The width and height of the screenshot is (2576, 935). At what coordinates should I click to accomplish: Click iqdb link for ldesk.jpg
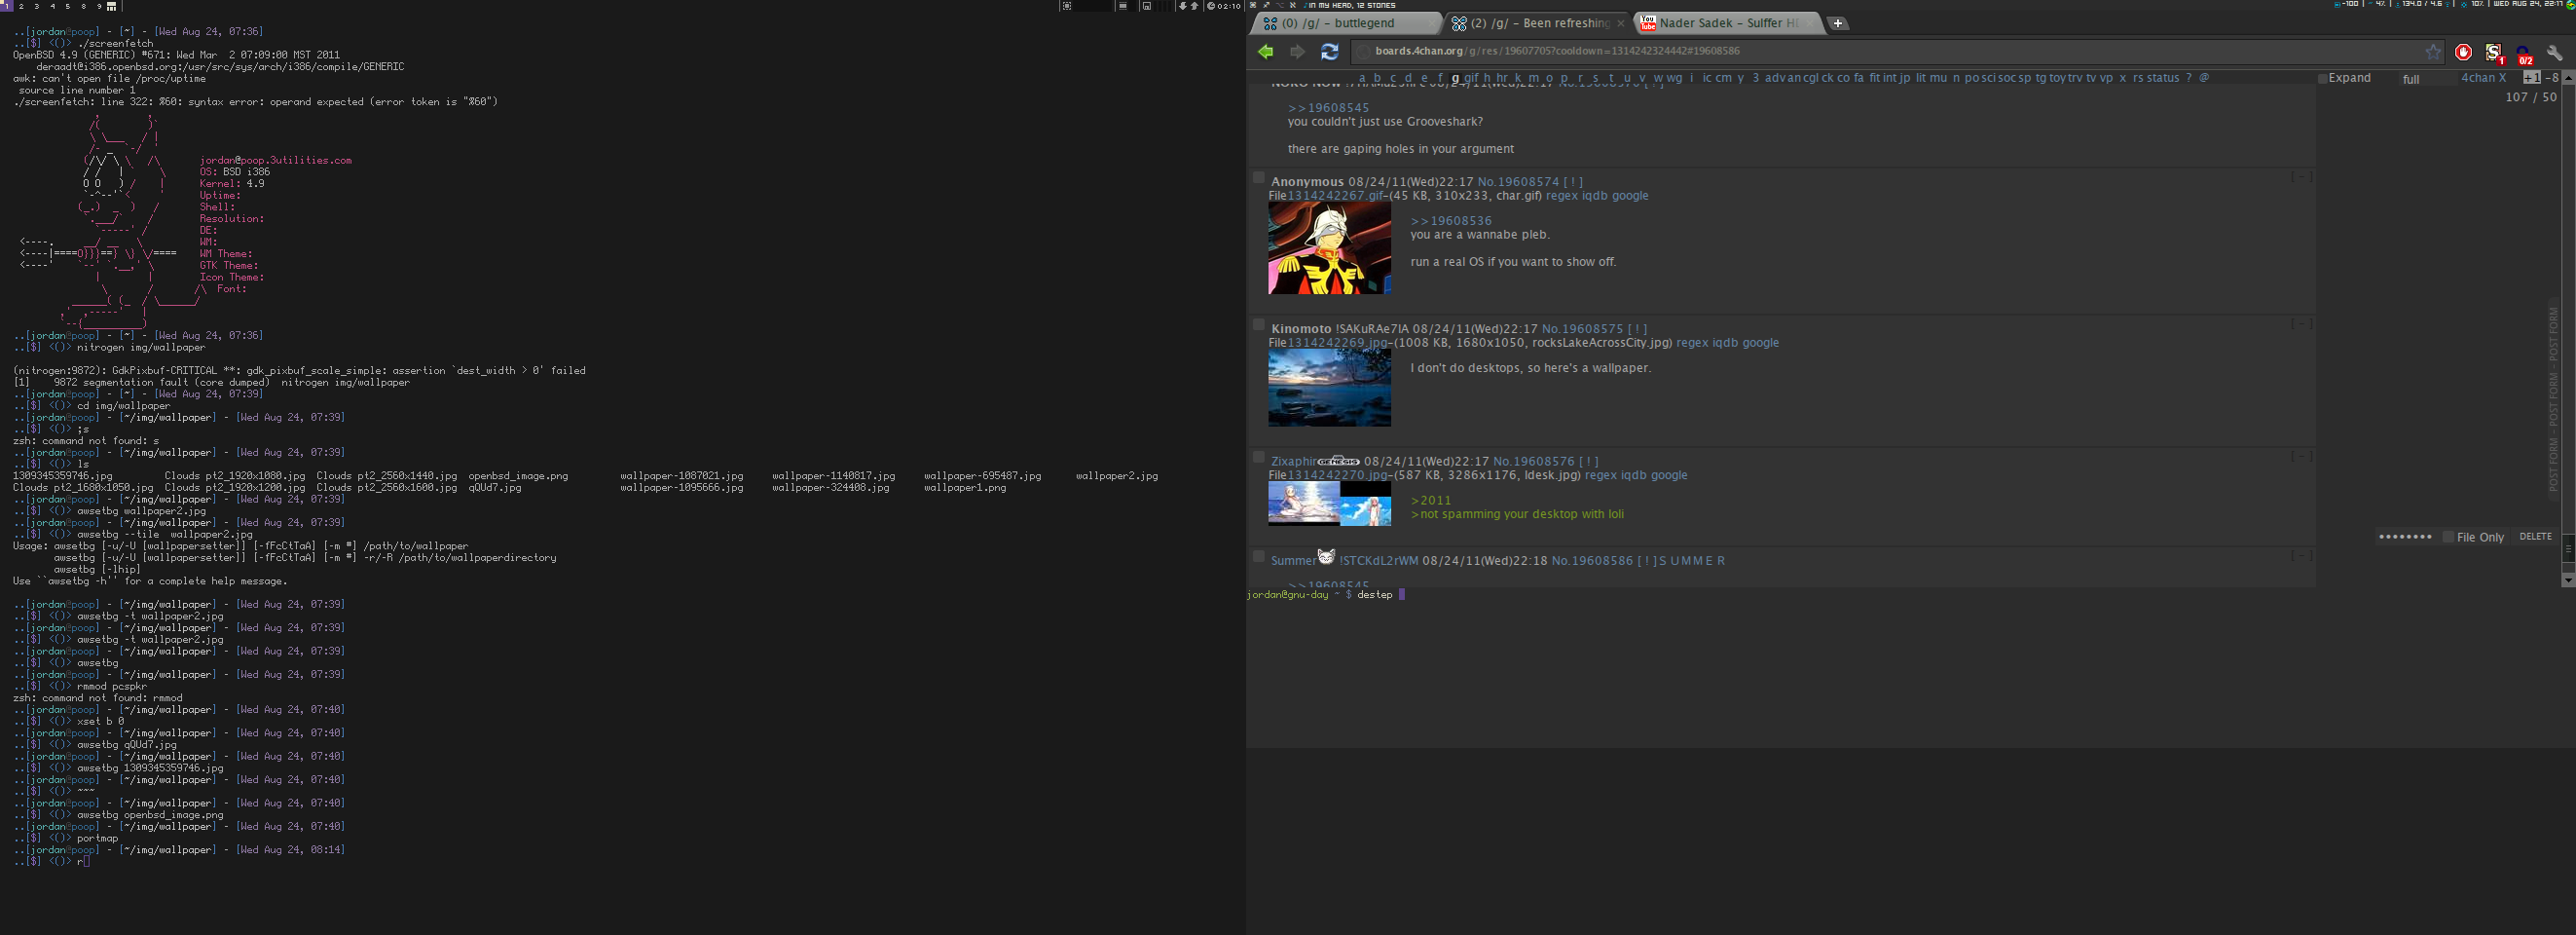pos(1634,476)
